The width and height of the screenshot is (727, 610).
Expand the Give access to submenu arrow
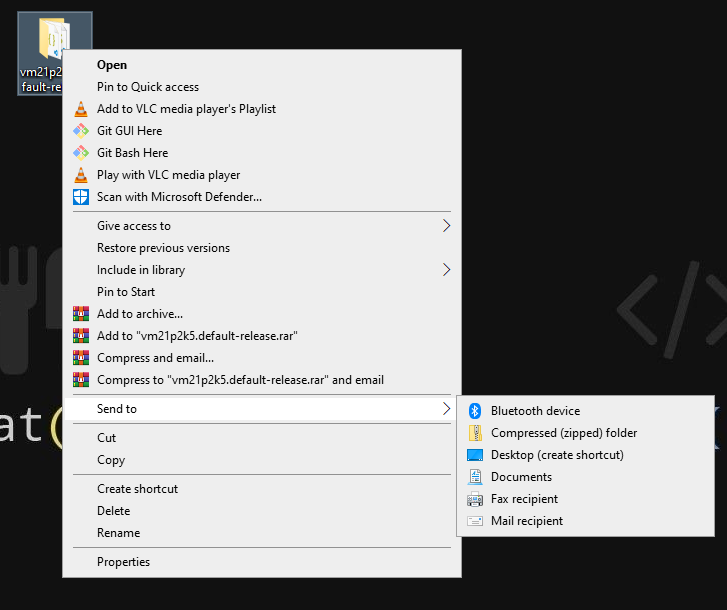(446, 226)
